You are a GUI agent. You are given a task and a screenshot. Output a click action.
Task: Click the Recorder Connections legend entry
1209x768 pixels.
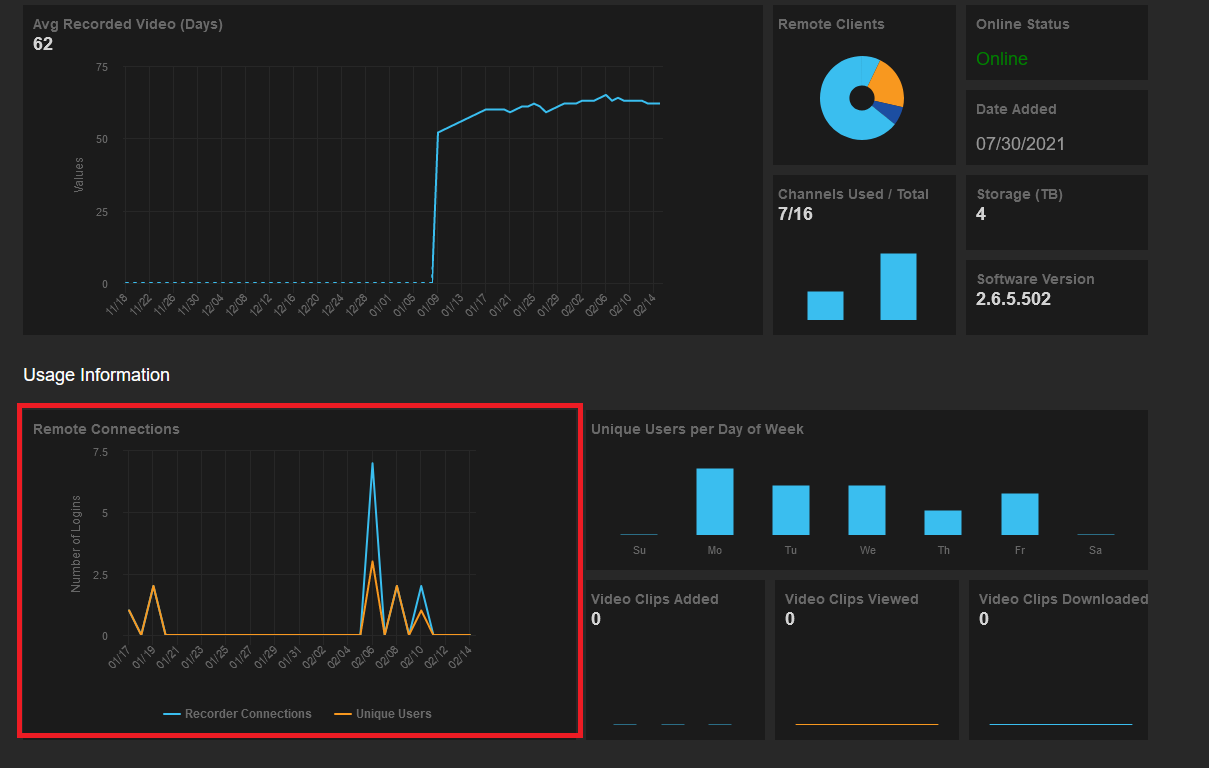click(x=237, y=714)
